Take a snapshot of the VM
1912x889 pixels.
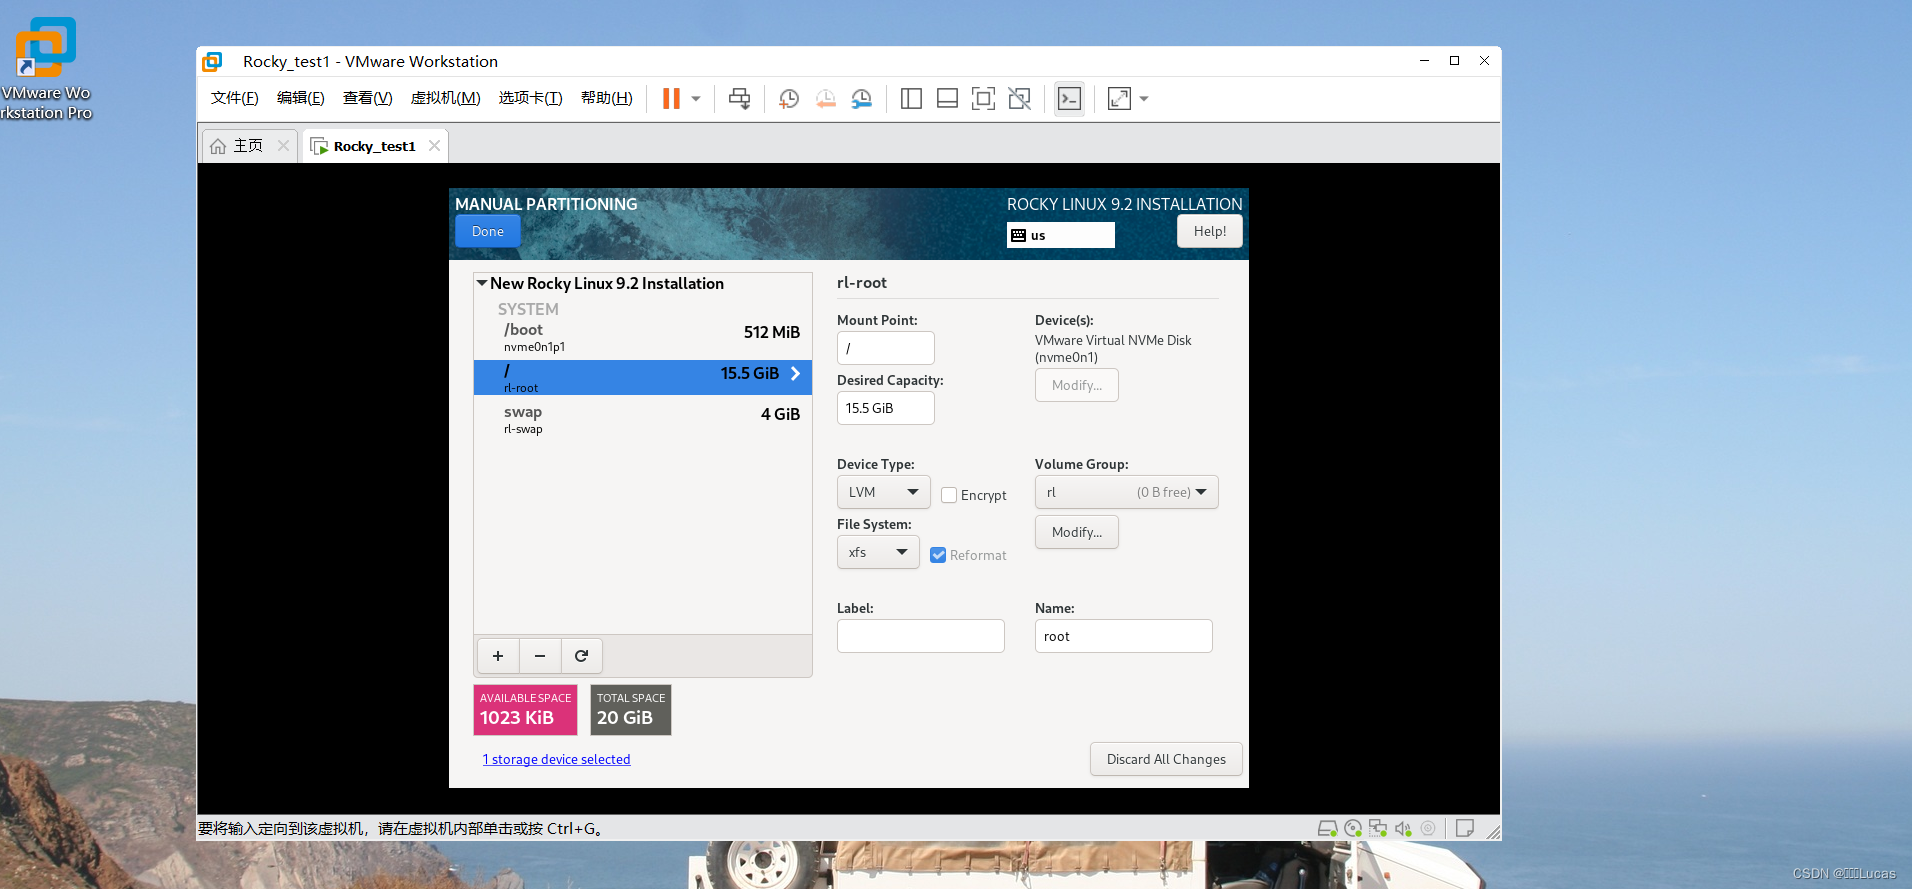point(789,98)
